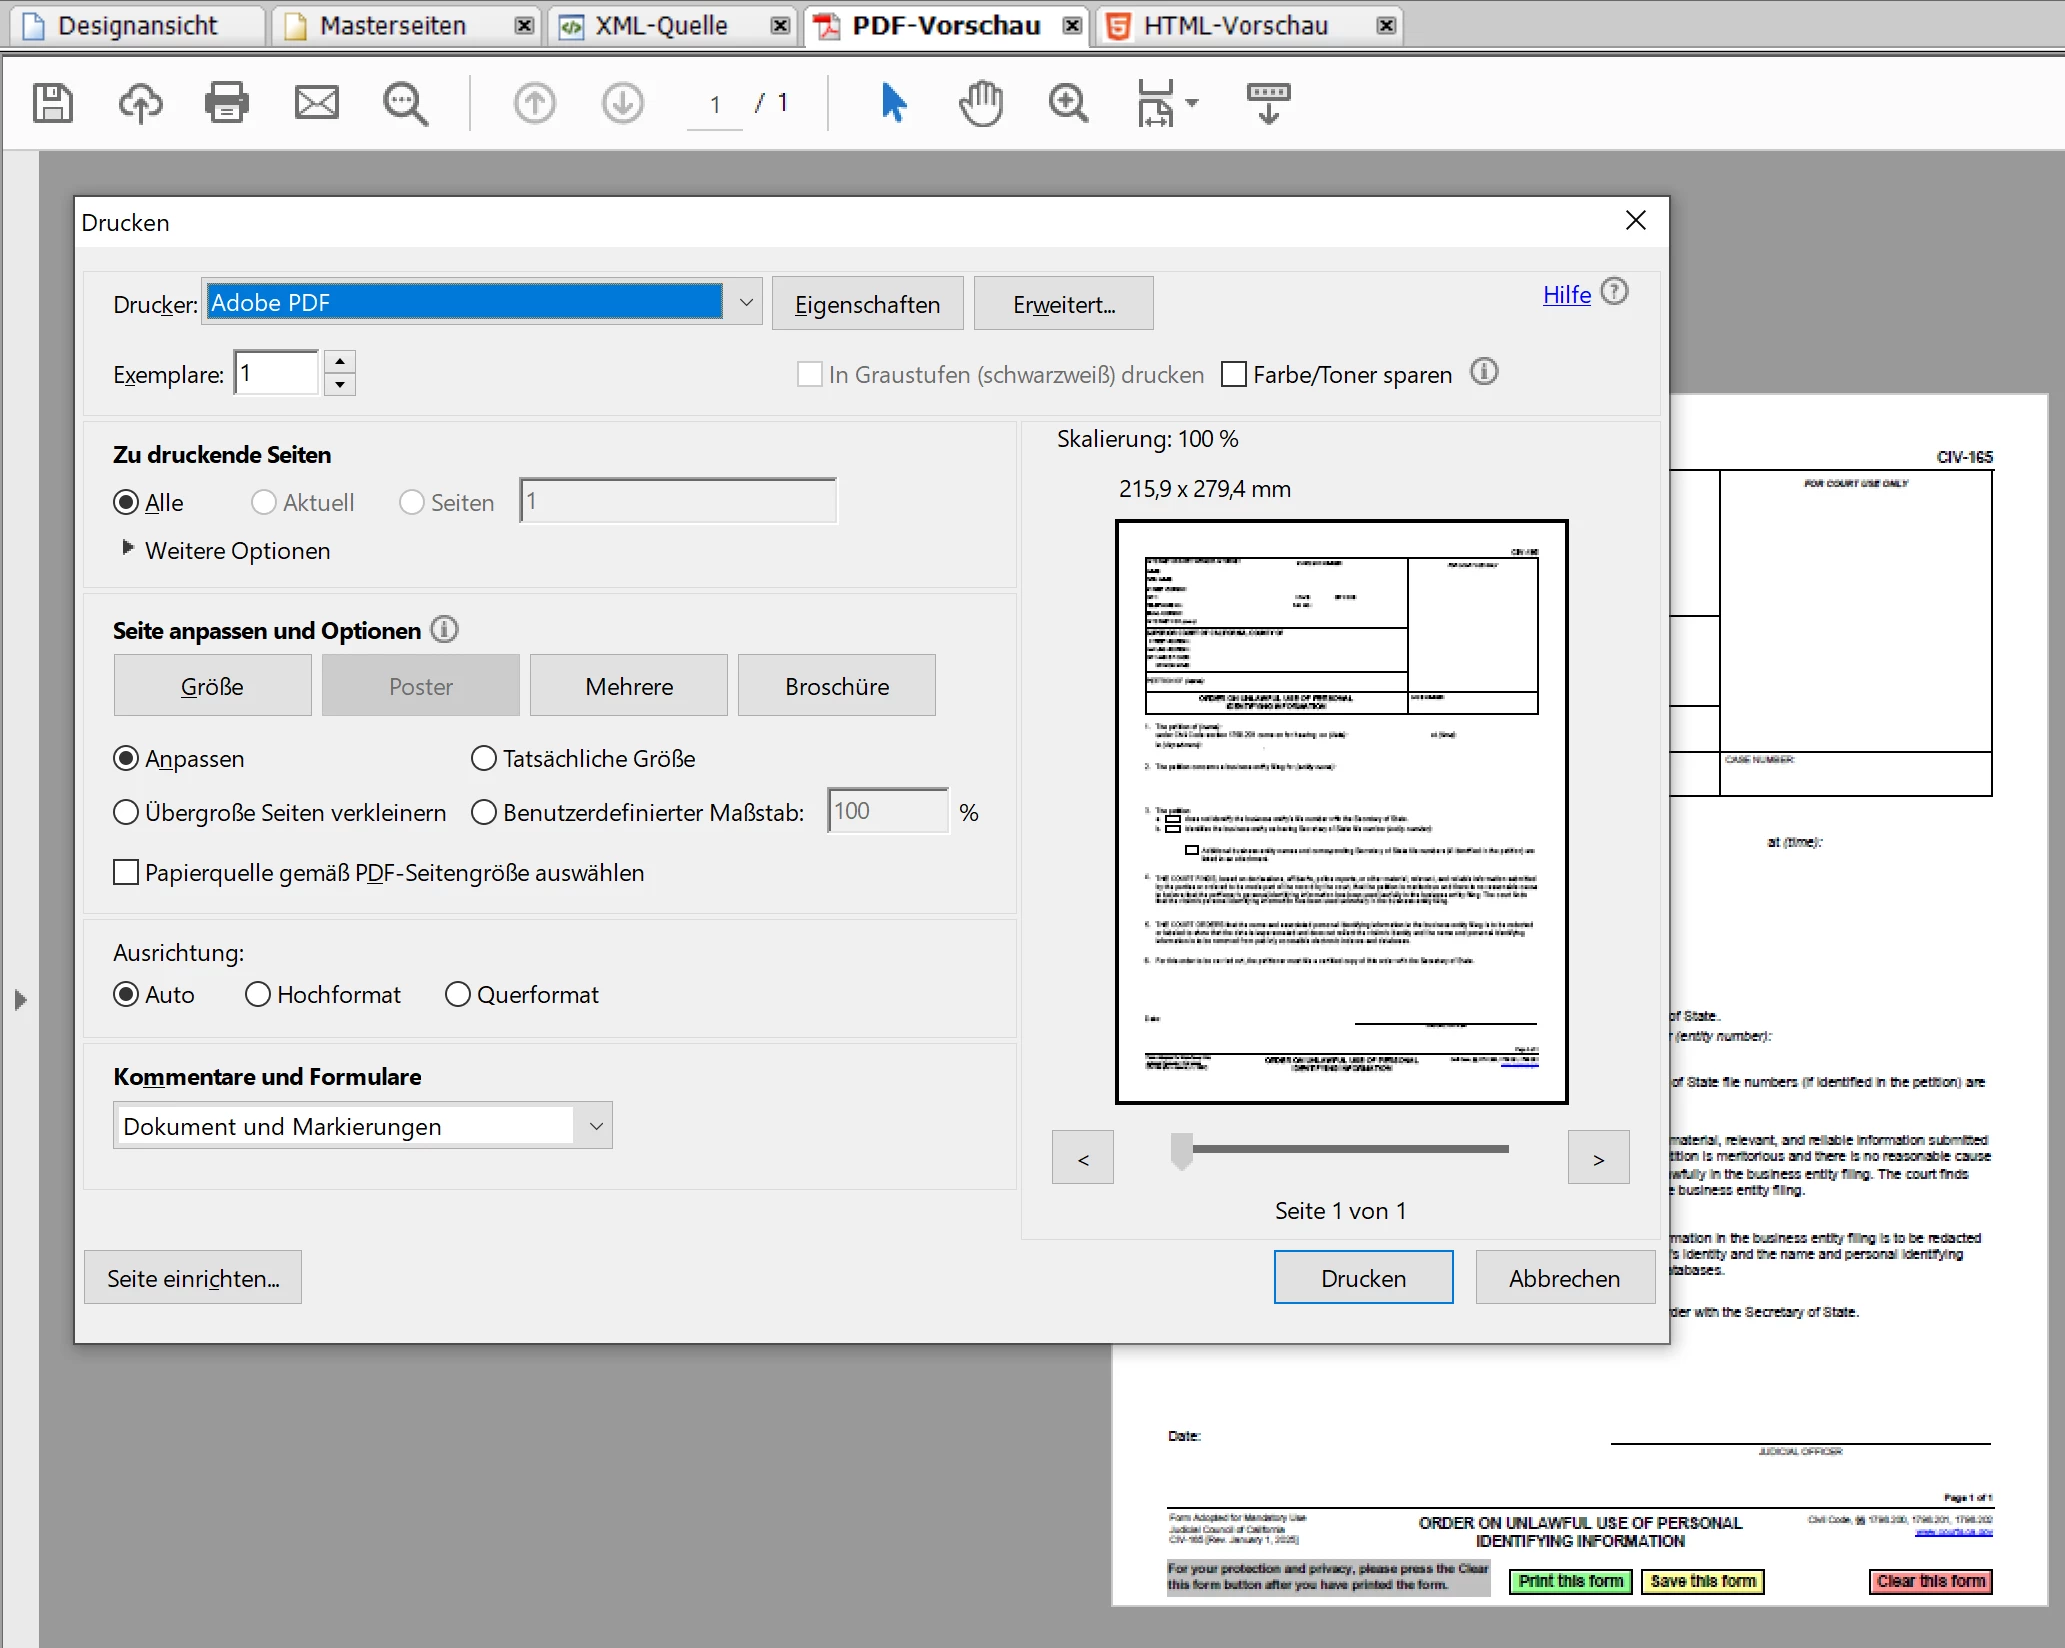Choose Querformat orientation
Image resolution: width=2065 pixels, height=1648 pixels.
[x=458, y=995]
